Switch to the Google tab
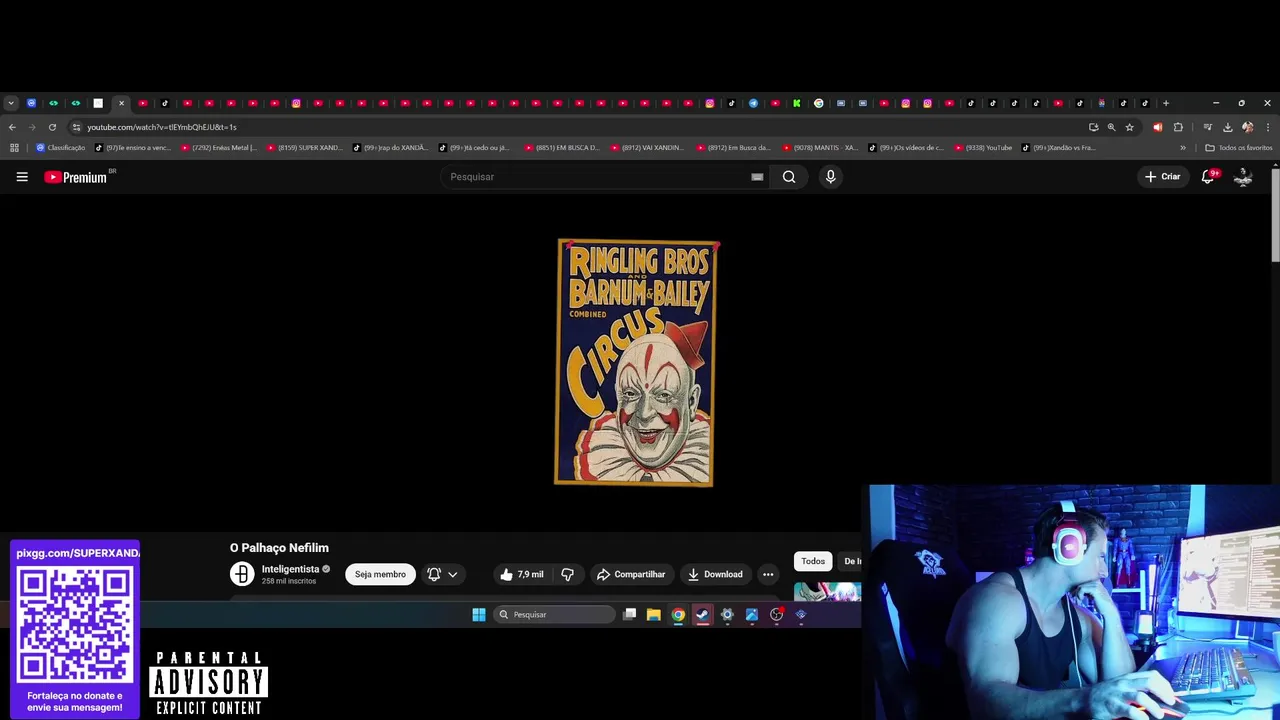The width and height of the screenshot is (1280, 720). click(818, 103)
